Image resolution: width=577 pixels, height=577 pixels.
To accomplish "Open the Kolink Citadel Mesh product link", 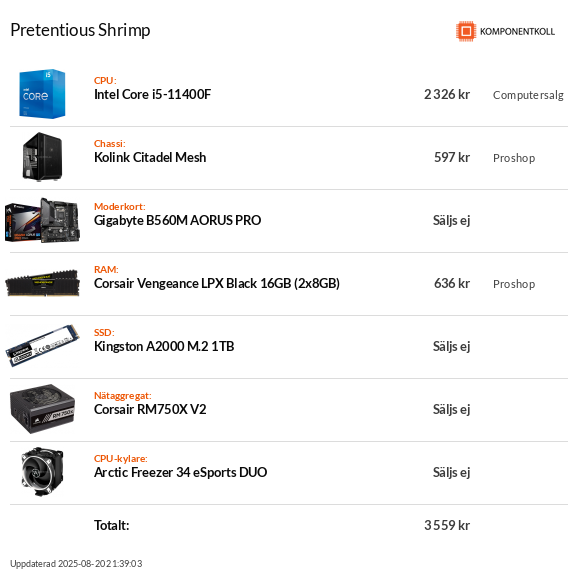I will click(x=150, y=157).
